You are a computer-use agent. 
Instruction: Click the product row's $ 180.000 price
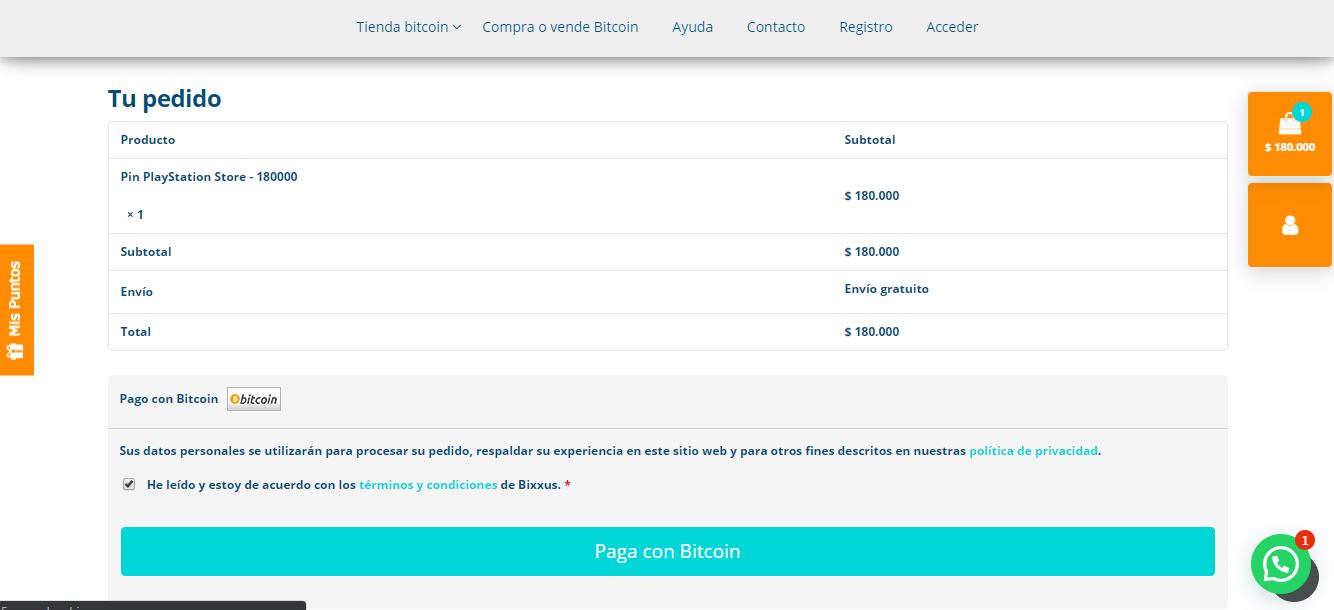872,196
